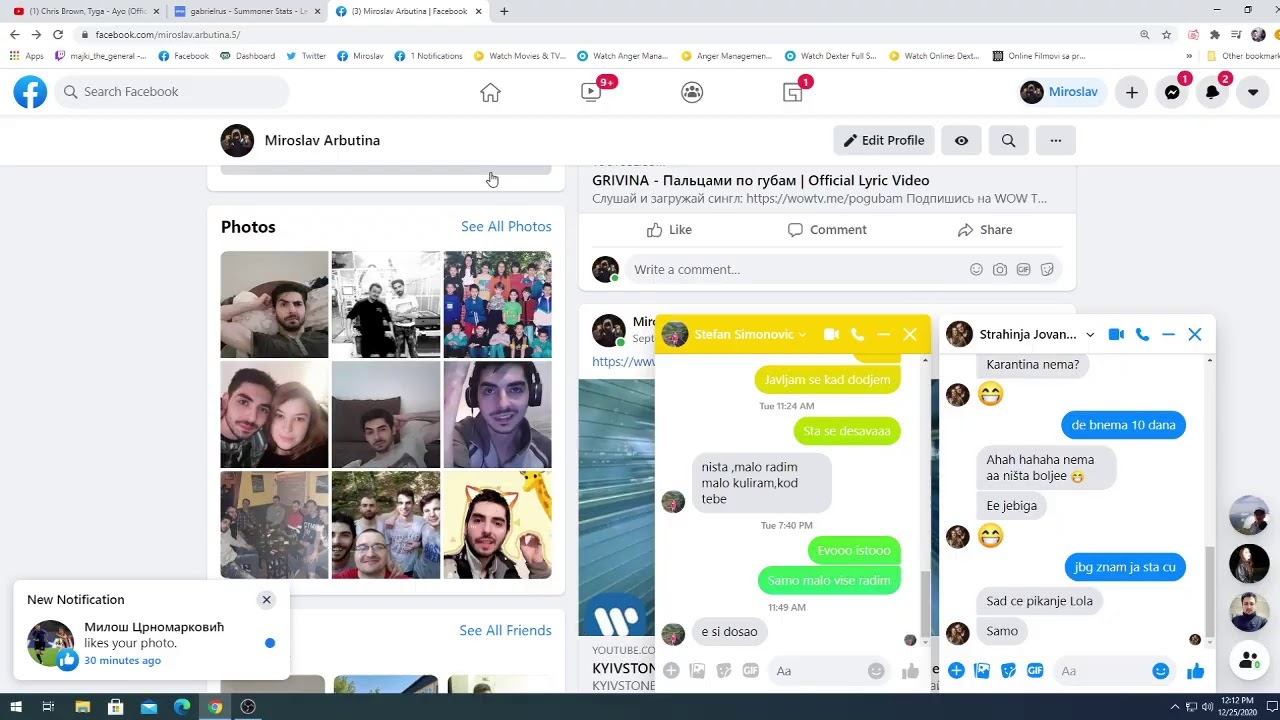The image size is (1280, 720).
Task: Start voice call with Strahinja Jovanovic
Action: tap(1142, 334)
